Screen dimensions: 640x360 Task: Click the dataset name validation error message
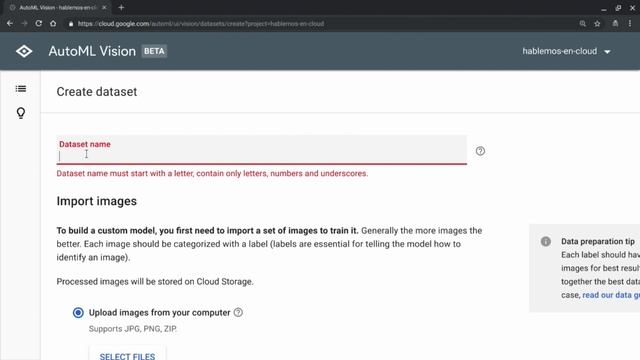pyautogui.click(x=212, y=173)
